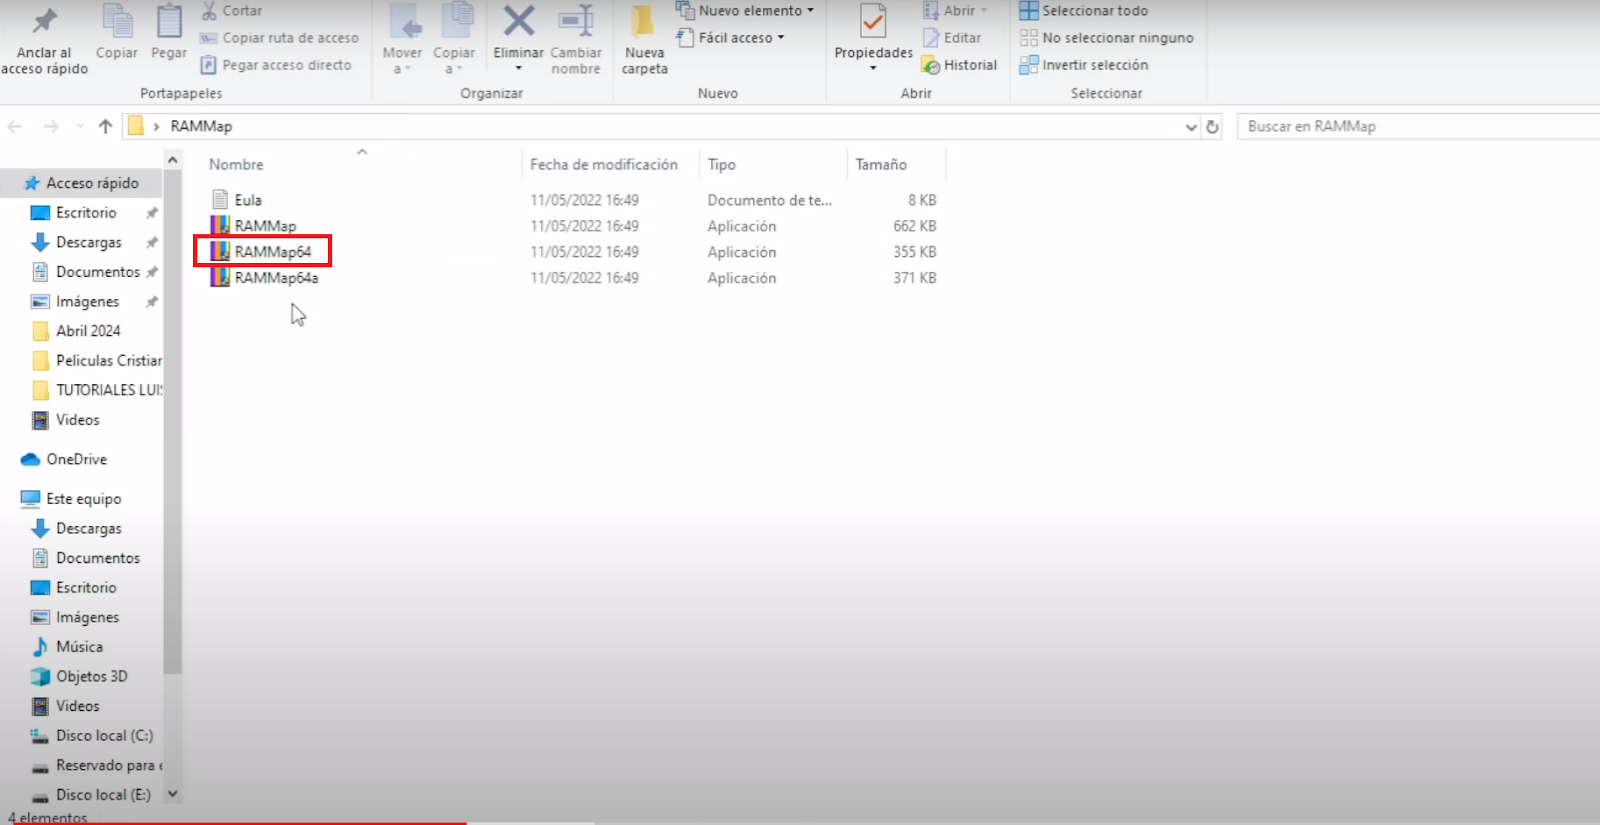Image resolution: width=1600 pixels, height=825 pixels.
Task: Select the RAMMap64a application file
Action: [264, 278]
